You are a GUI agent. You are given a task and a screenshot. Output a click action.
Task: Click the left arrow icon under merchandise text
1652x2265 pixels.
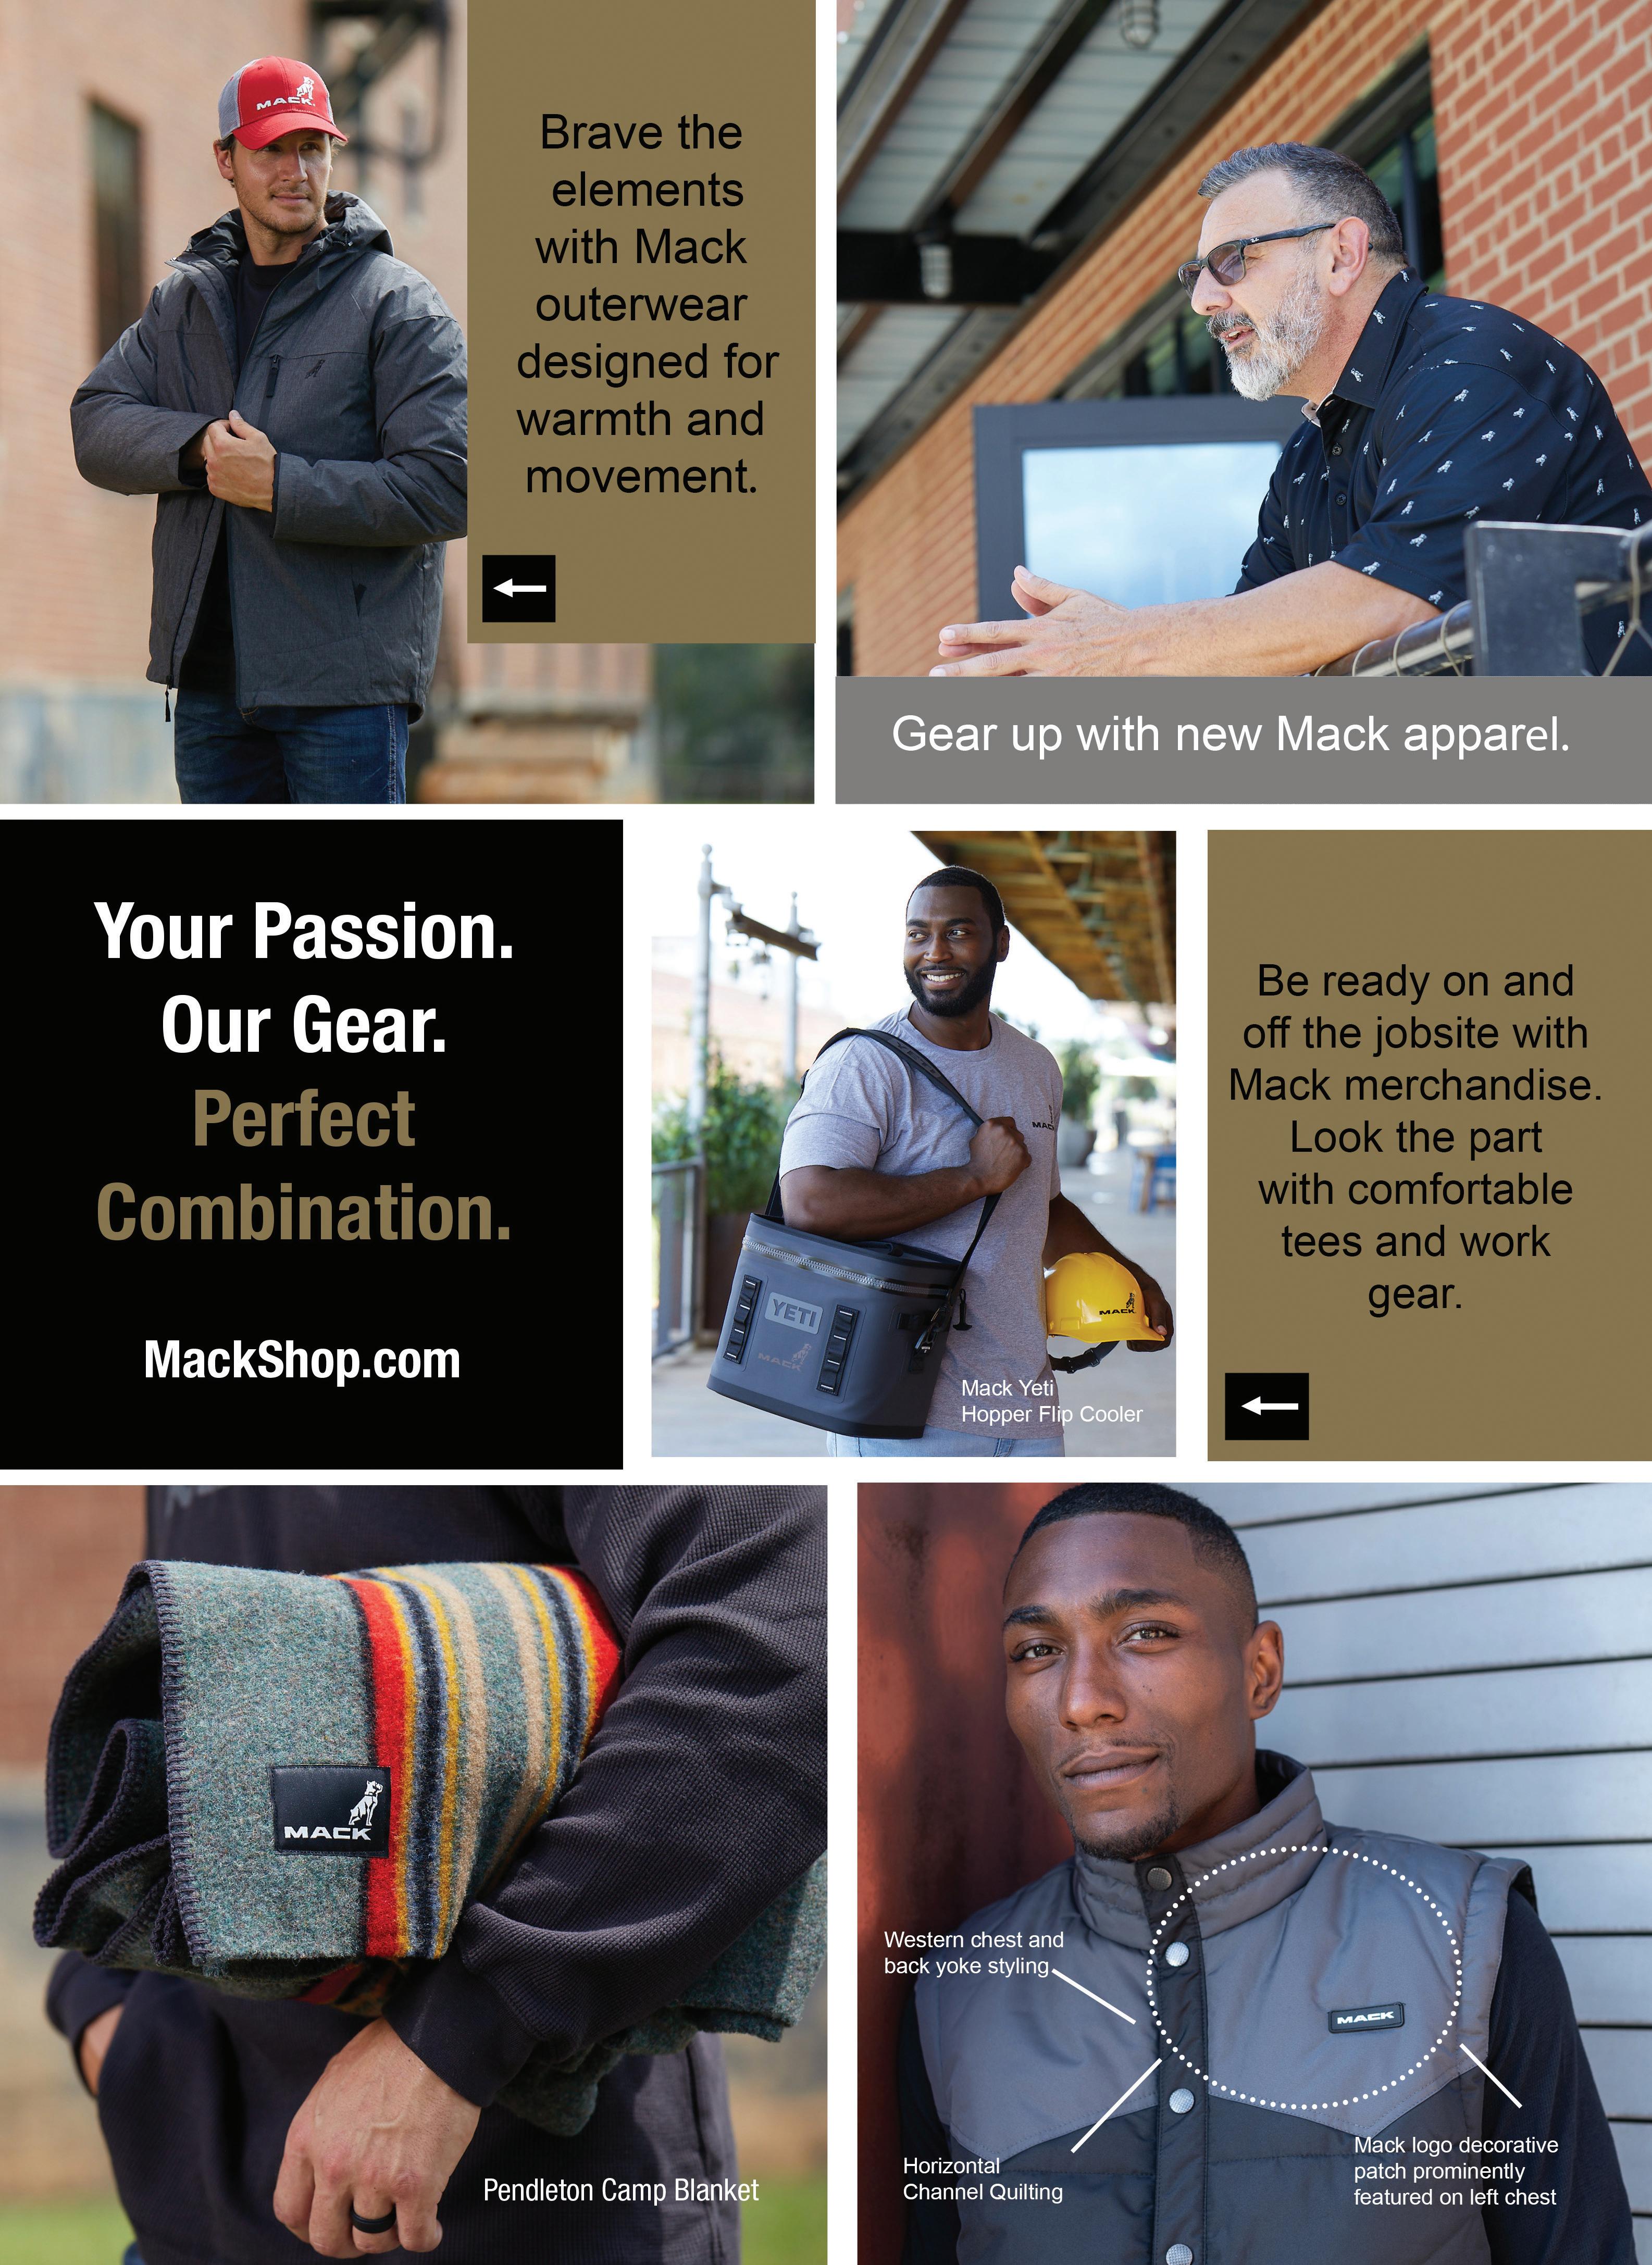(1267, 1406)
